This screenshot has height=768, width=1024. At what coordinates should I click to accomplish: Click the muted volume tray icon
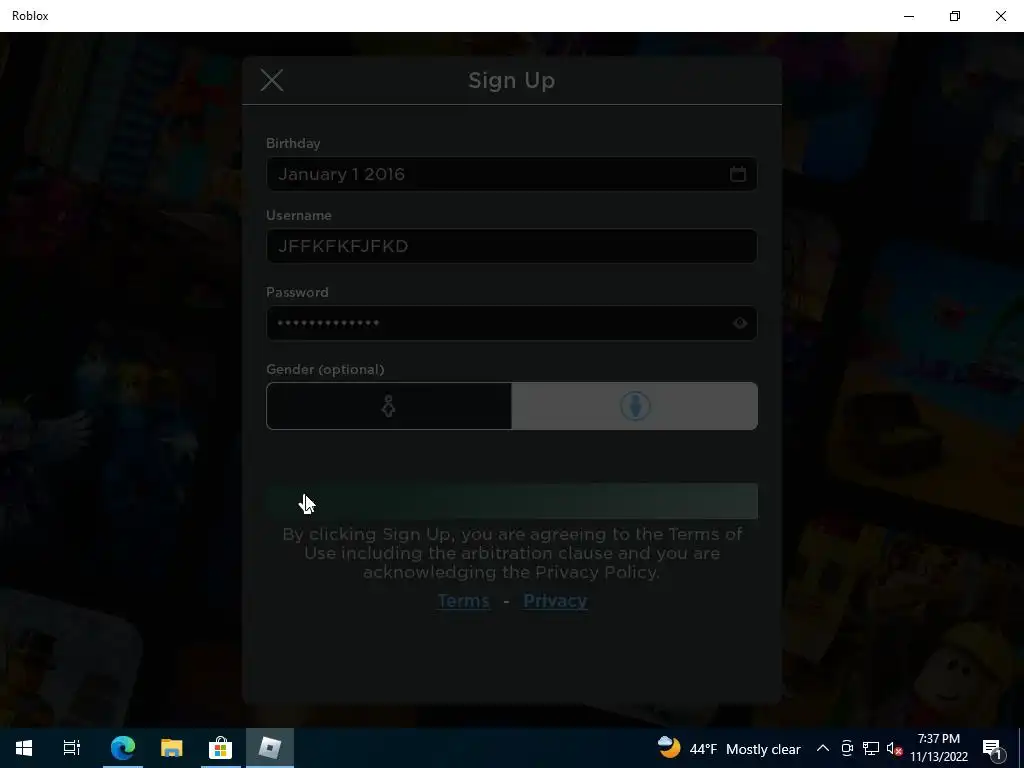[894, 748]
